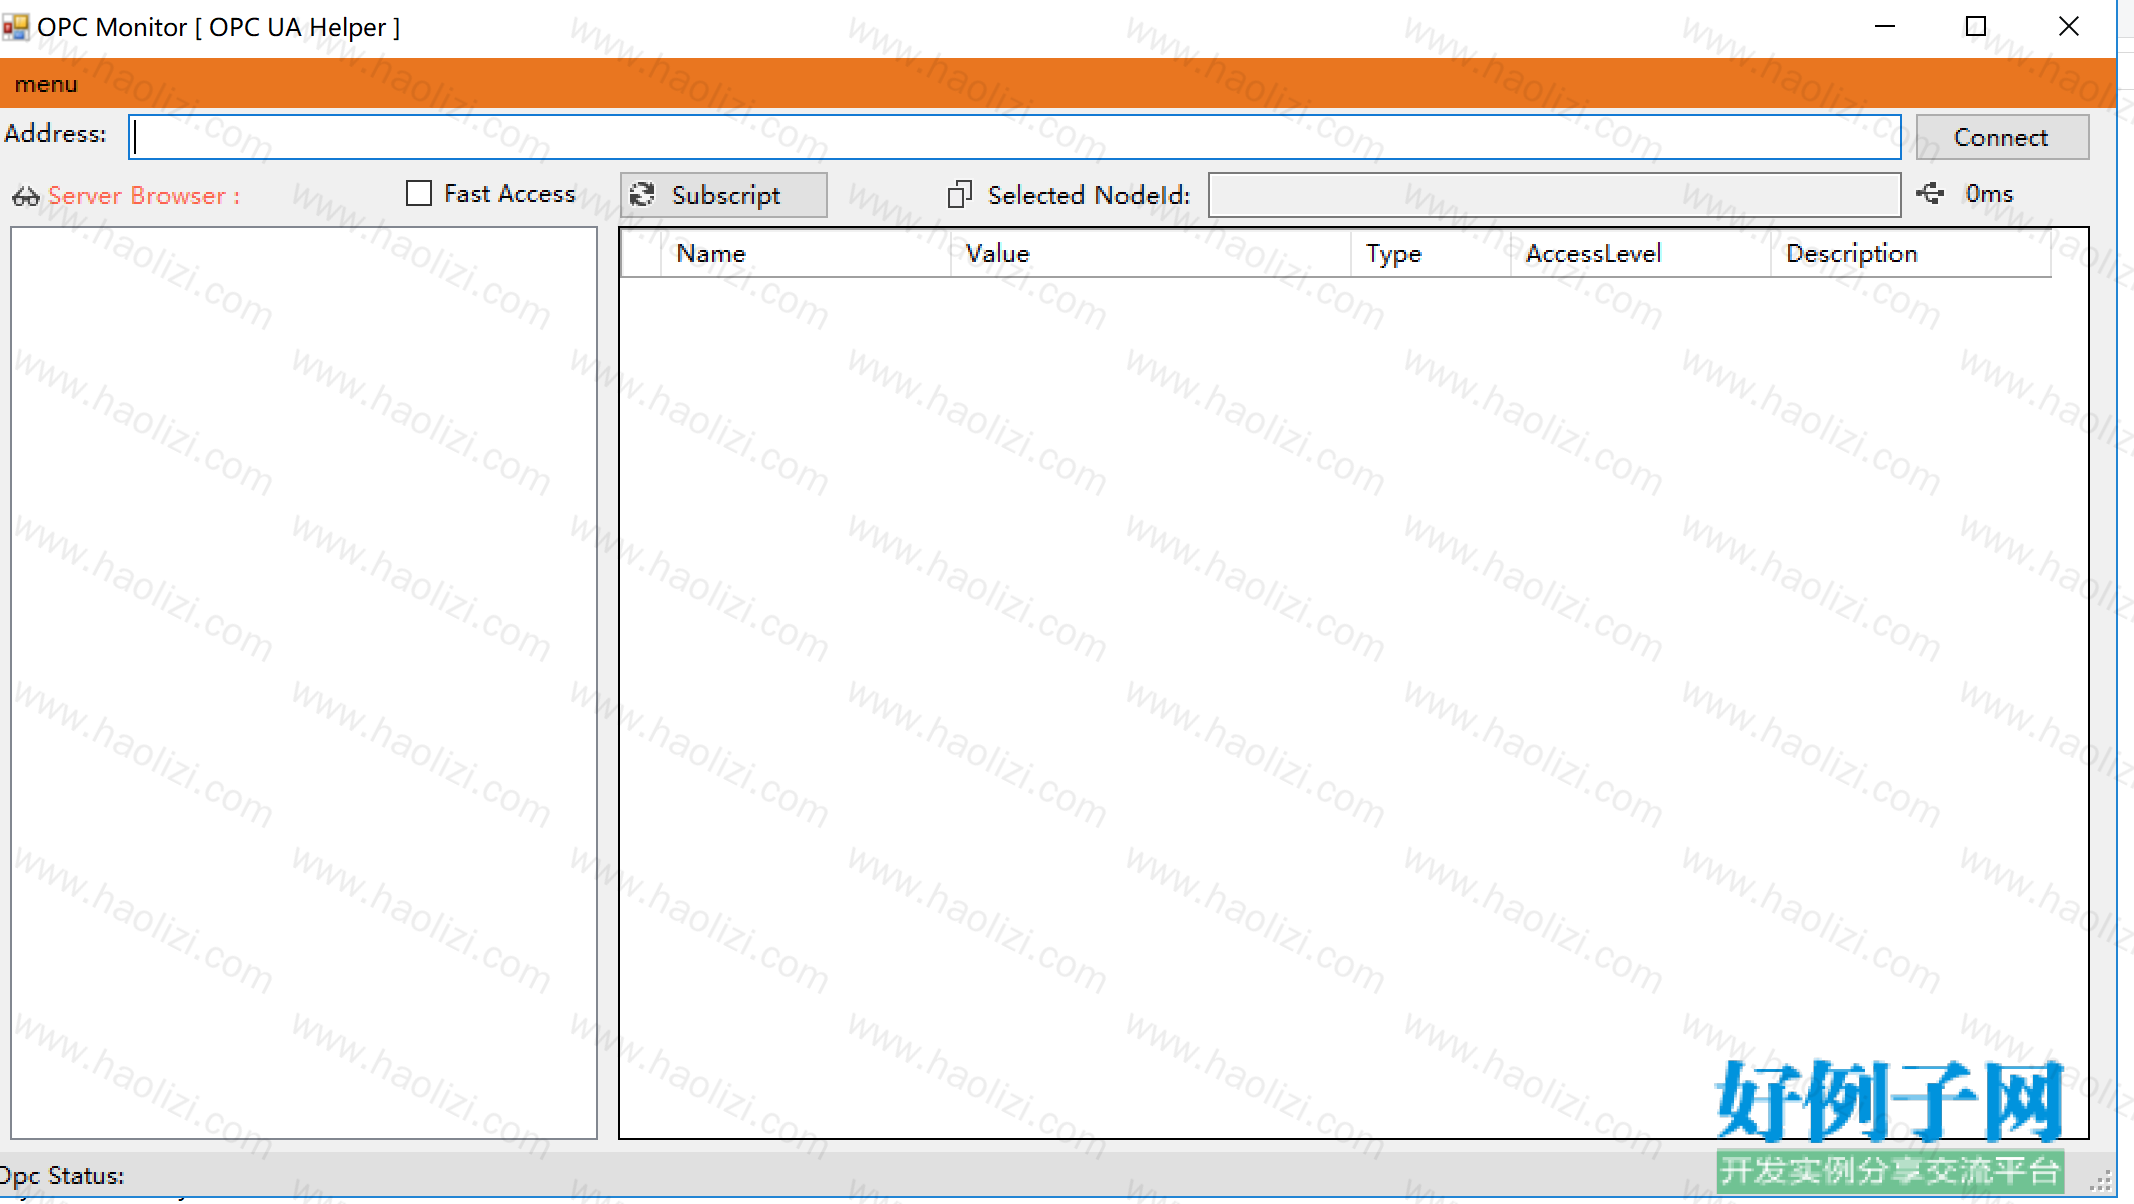Click the Address label
2134x1204 pixels.
click(x=55, y=134)
